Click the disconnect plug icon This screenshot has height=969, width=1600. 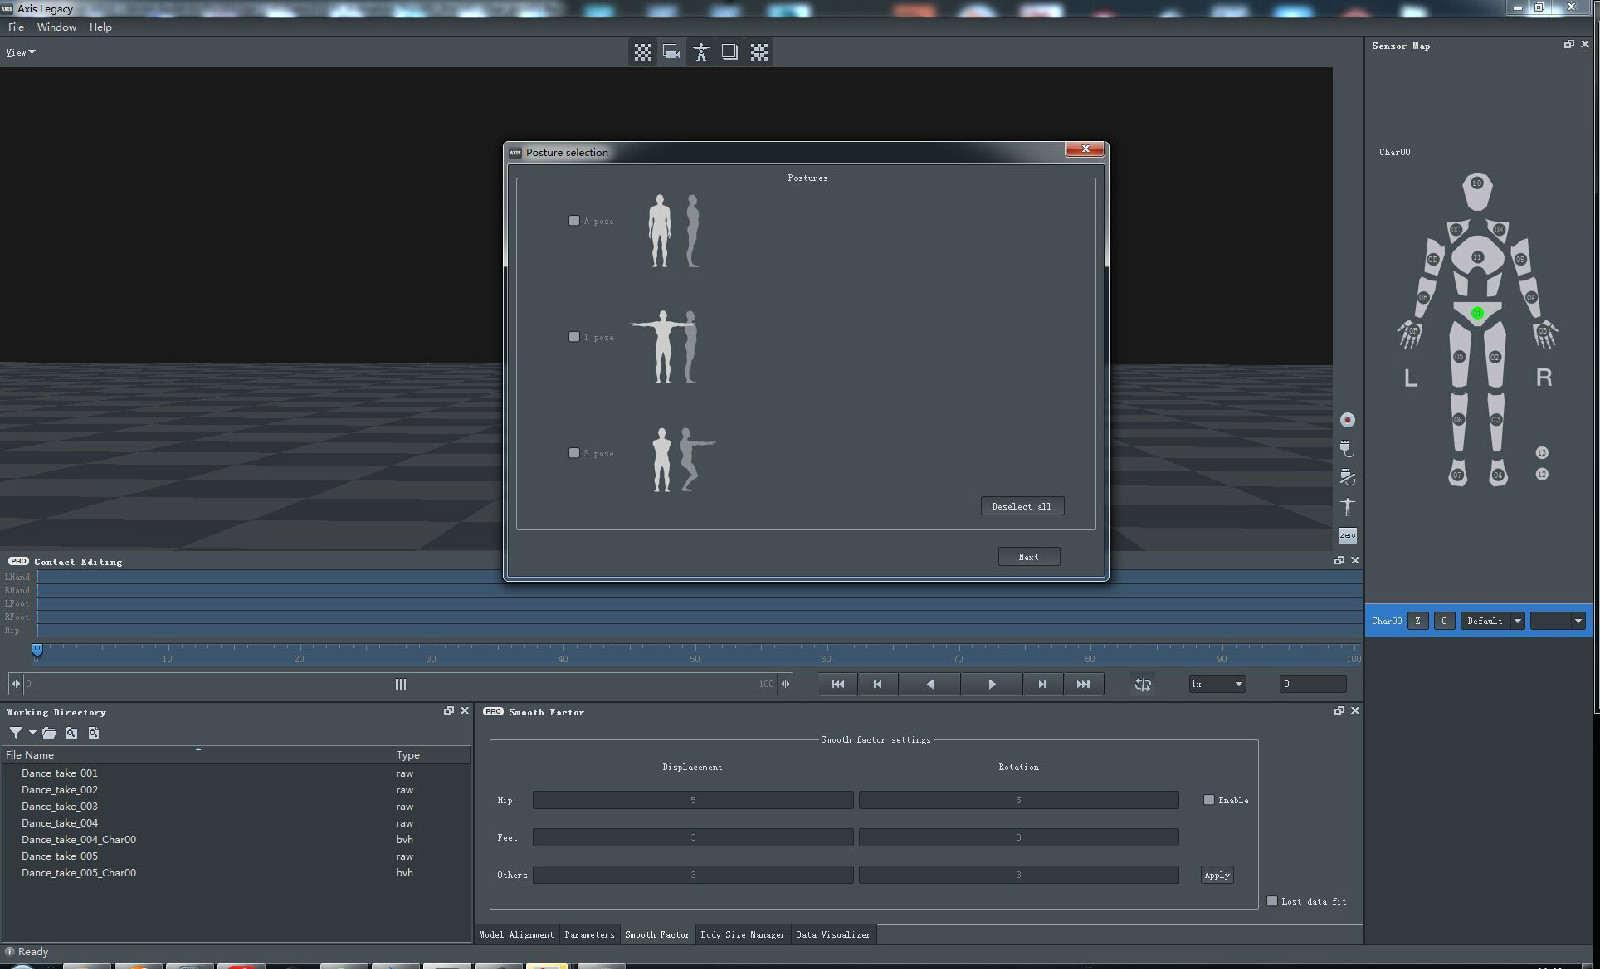1347,478
